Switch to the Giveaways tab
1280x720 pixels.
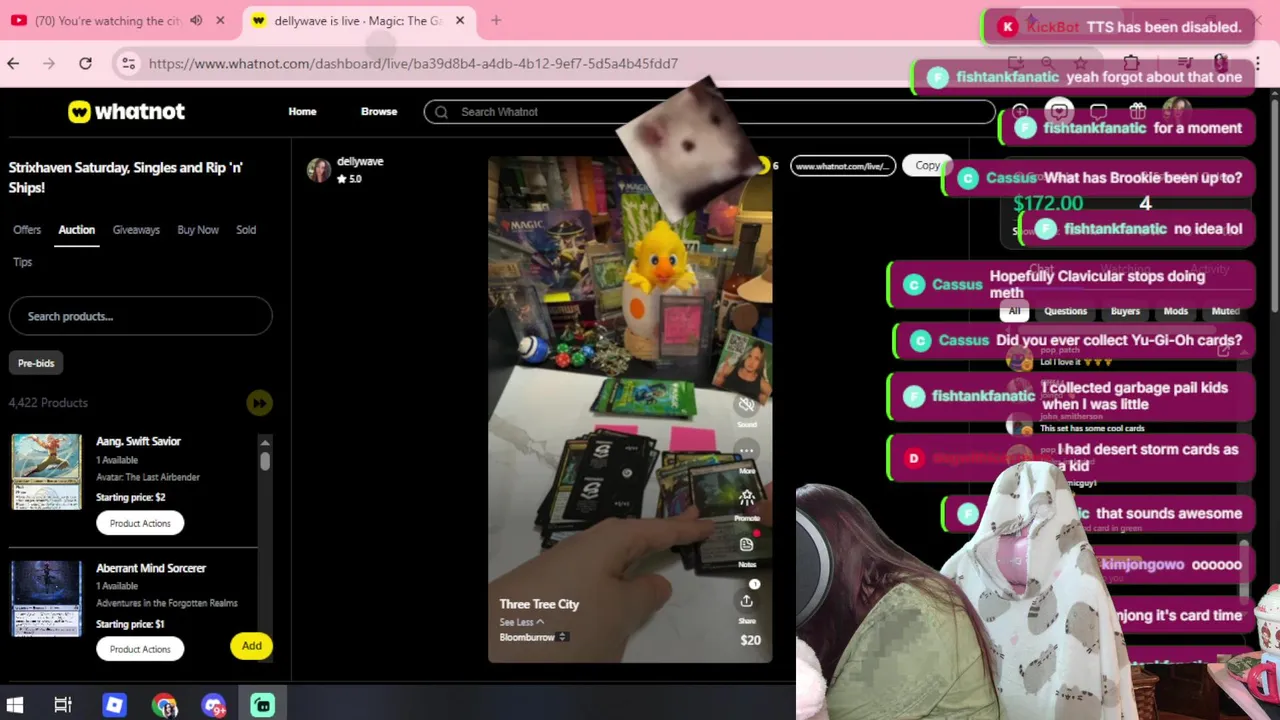coord(136,230)
